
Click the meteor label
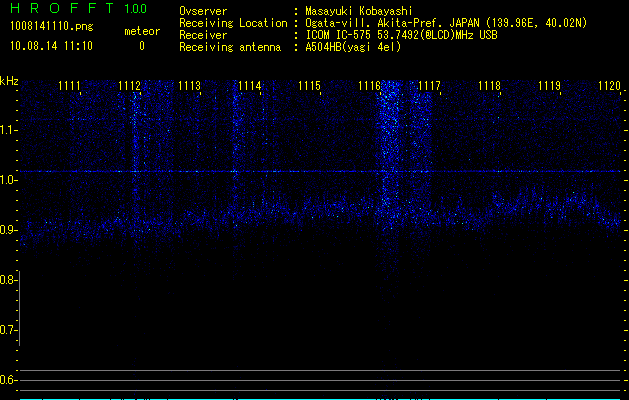pos(142,31)
